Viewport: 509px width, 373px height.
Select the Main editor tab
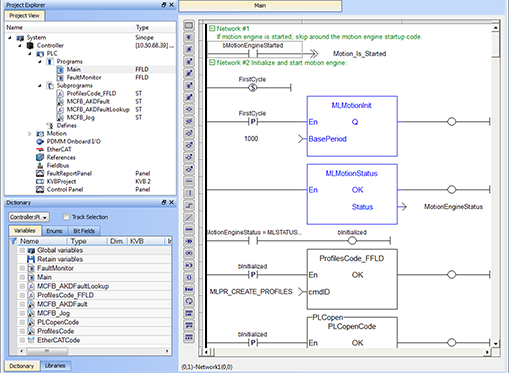[260, 5]
